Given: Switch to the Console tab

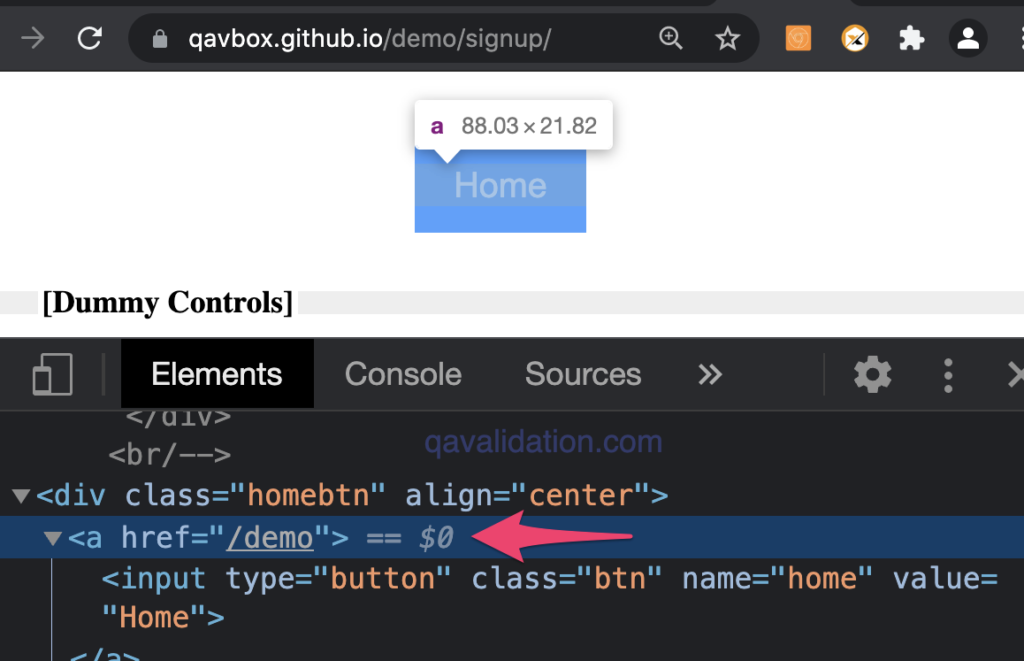Looking at the screenshot, I should (x=403, y=374).
